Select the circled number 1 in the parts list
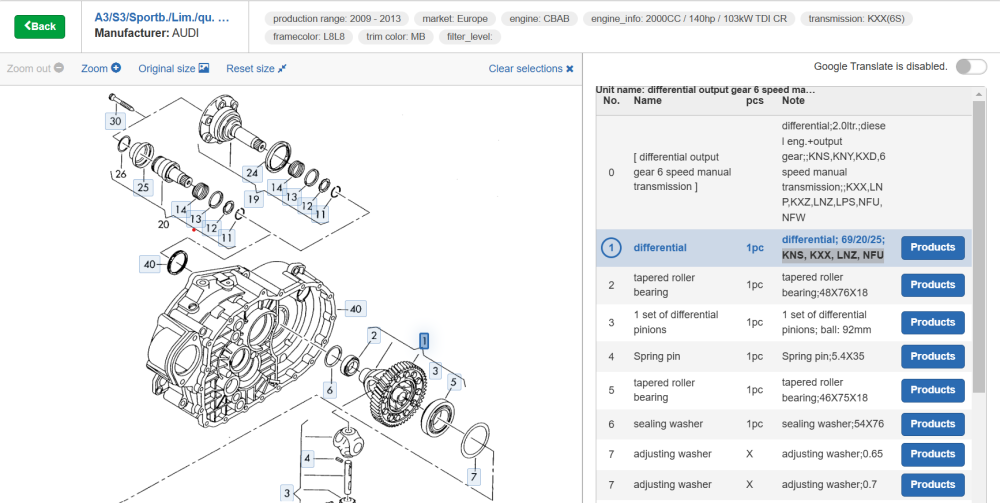 coord(611,247)
